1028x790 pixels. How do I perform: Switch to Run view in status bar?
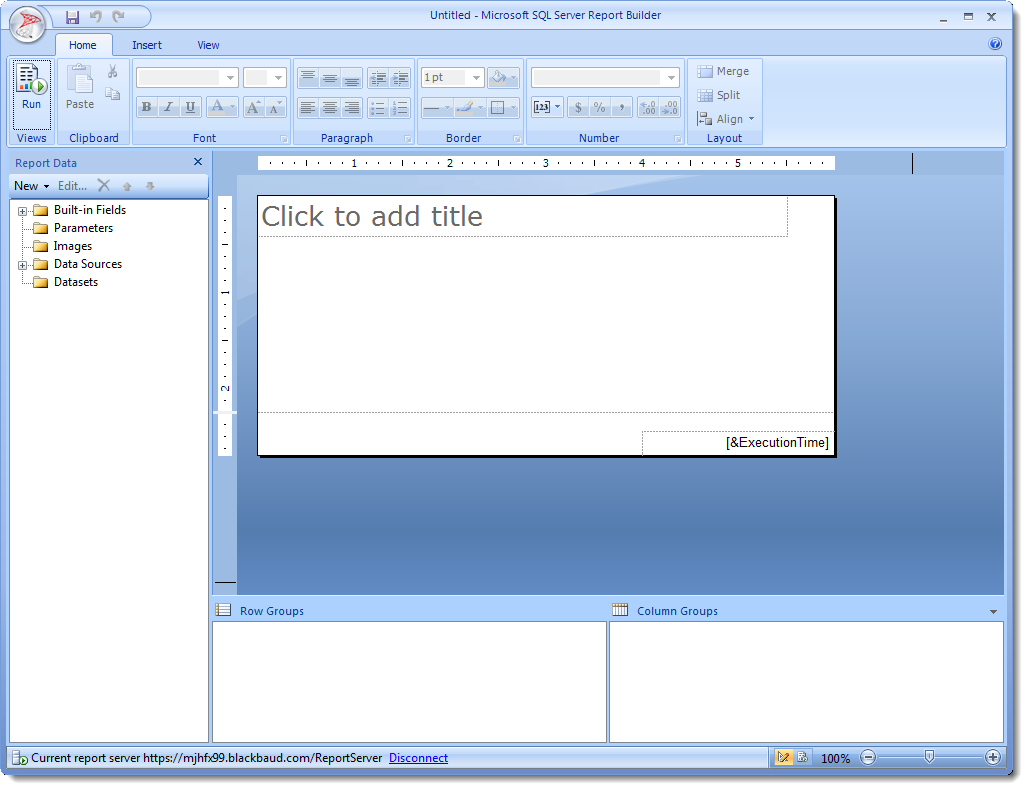coord(802,757)
